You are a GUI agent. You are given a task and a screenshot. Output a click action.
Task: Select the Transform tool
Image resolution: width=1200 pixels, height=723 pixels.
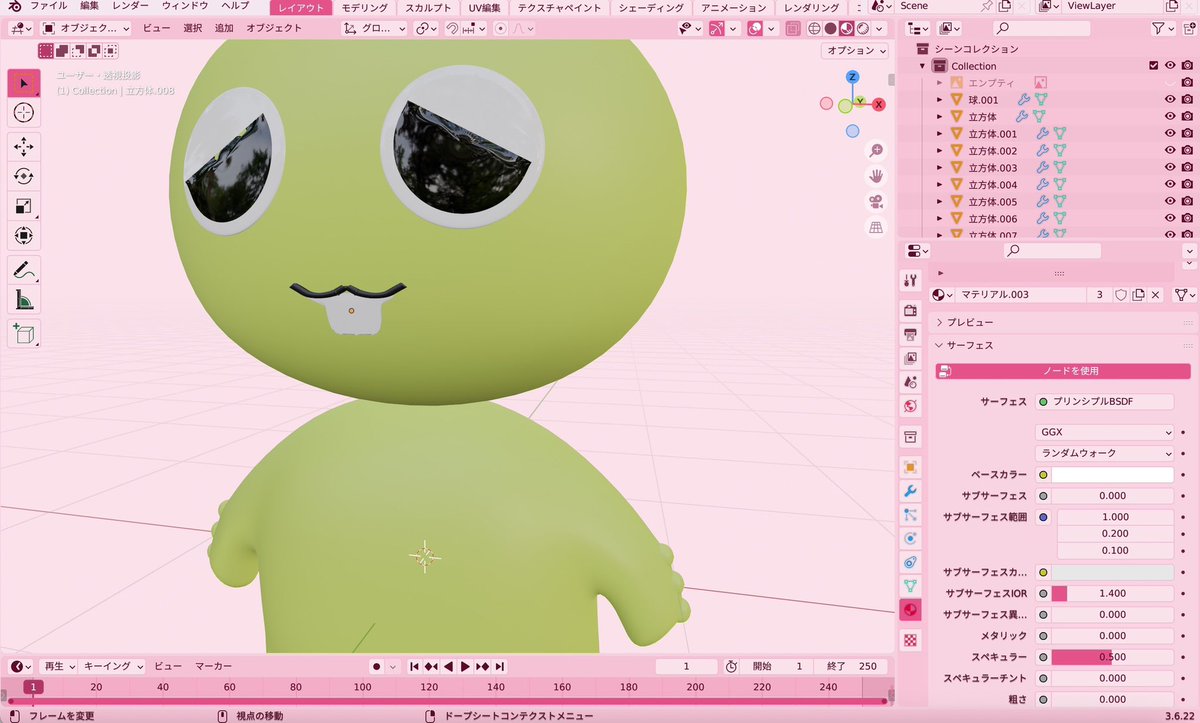point(24,236)
